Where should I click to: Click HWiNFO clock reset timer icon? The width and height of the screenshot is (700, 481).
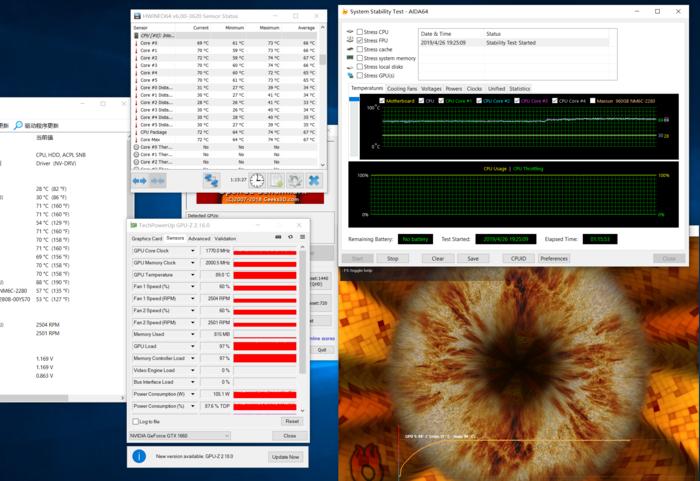(257, 180)
